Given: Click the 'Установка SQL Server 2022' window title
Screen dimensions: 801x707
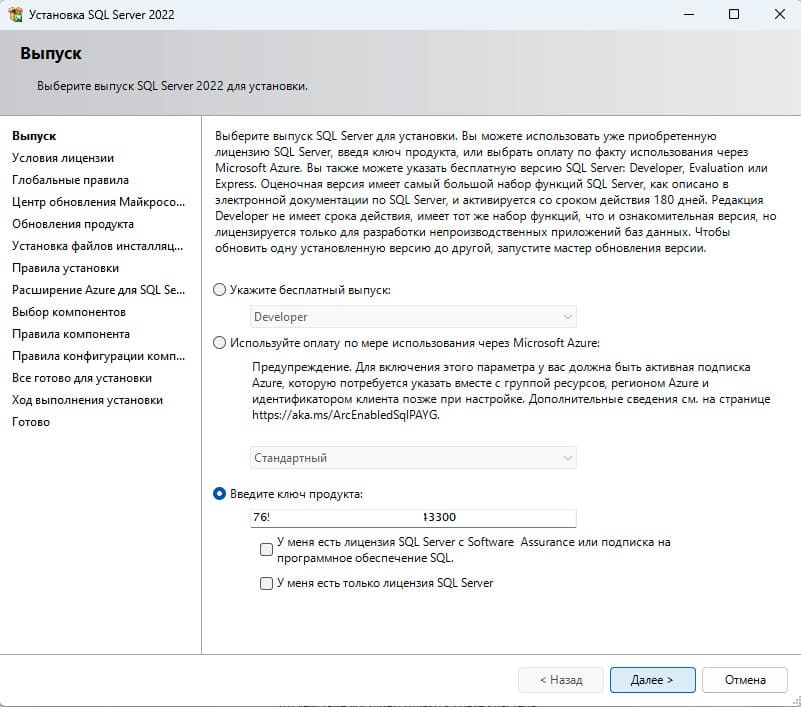Looking at the screenshot, I should click(x=102, y=14).
